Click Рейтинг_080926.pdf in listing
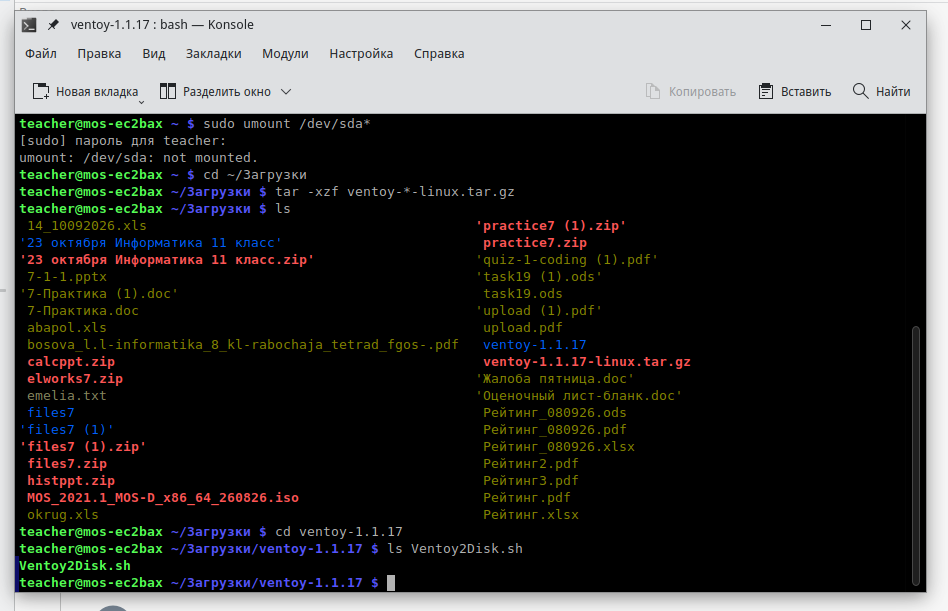This screenshot has height=611, width=948. click(x=554, y=430)
